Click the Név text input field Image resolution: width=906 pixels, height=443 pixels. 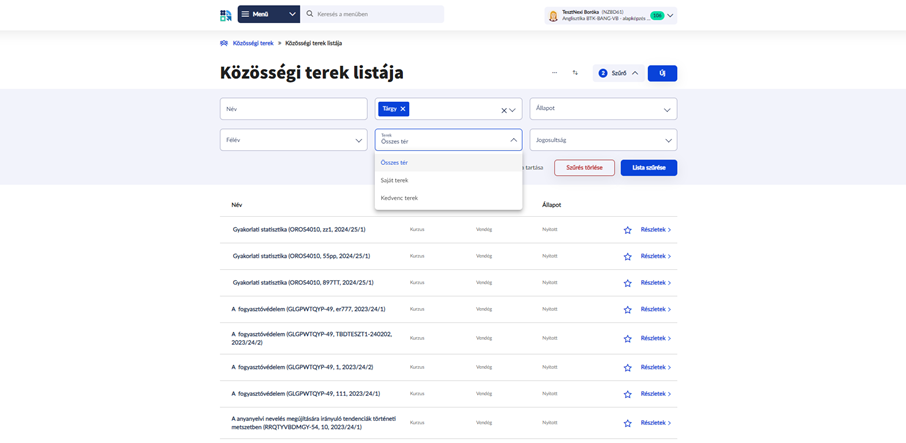293,109
